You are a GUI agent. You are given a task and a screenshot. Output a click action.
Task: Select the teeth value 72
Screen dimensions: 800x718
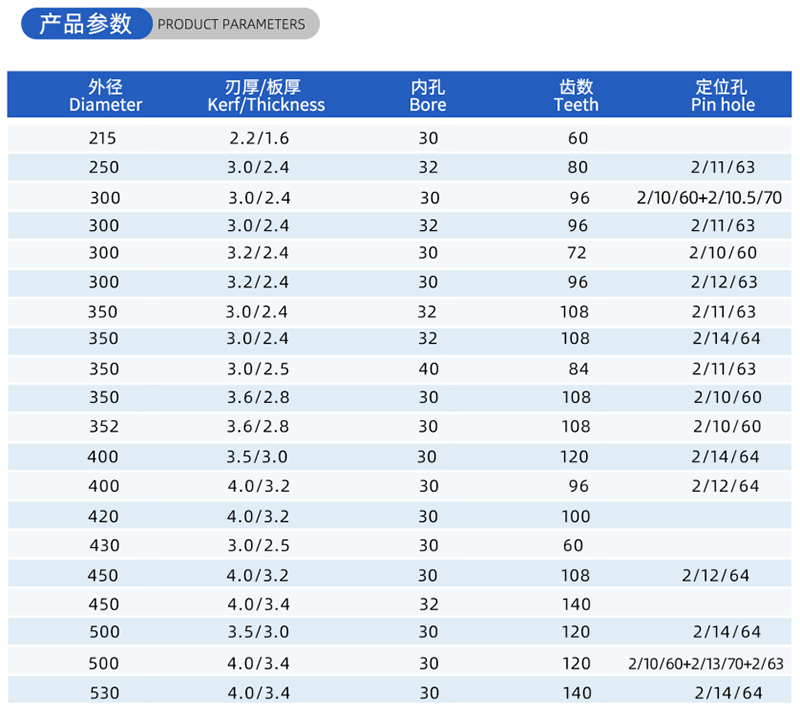576,253
